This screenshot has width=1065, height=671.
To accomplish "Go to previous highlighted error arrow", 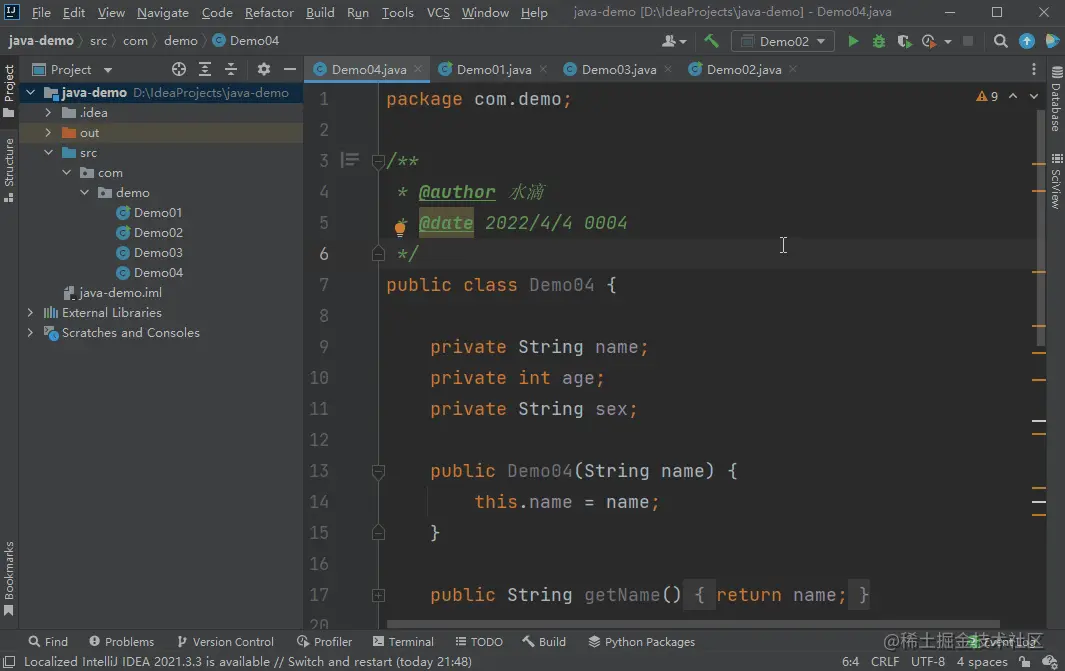I will click(x=1013, y=96).
